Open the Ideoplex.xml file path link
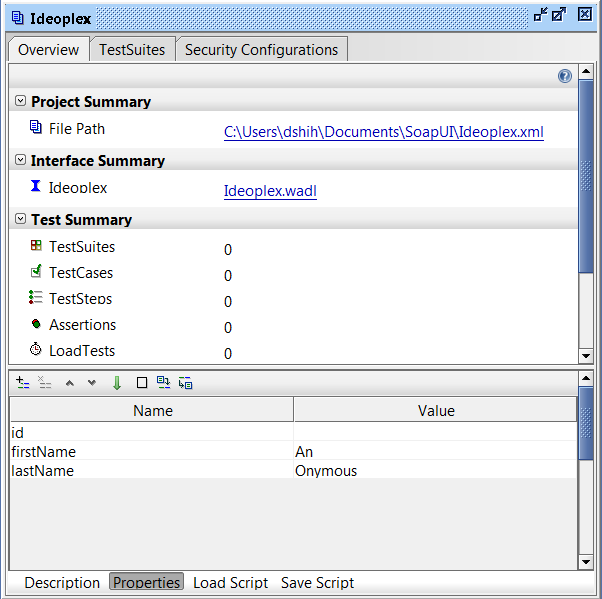The width and height of the screenshot is (602, 599). tap(384, 132)
